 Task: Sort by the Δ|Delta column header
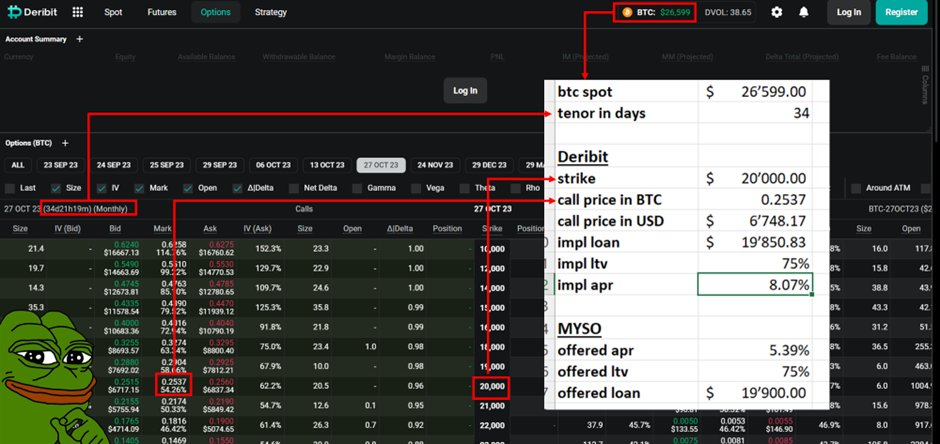[399, 228]
